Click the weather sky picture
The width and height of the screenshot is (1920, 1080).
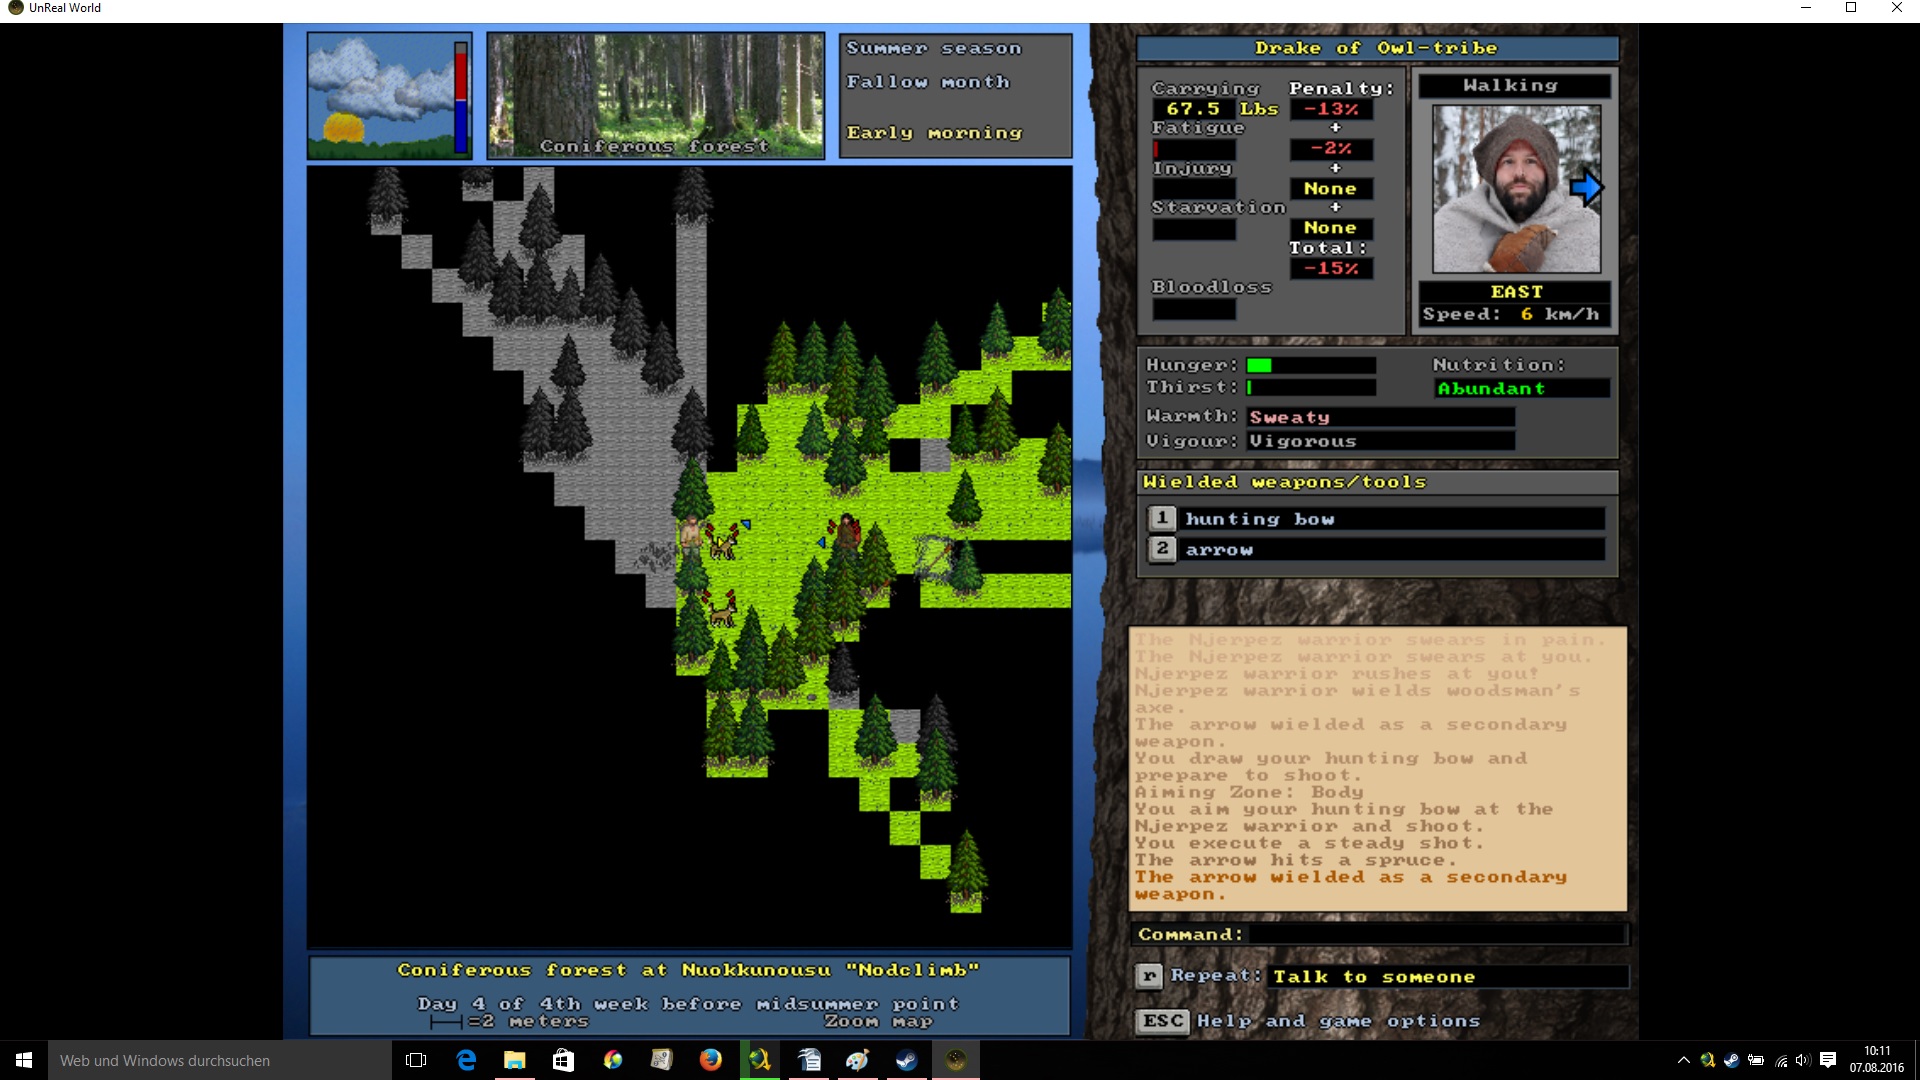click(x=381, y=96)
